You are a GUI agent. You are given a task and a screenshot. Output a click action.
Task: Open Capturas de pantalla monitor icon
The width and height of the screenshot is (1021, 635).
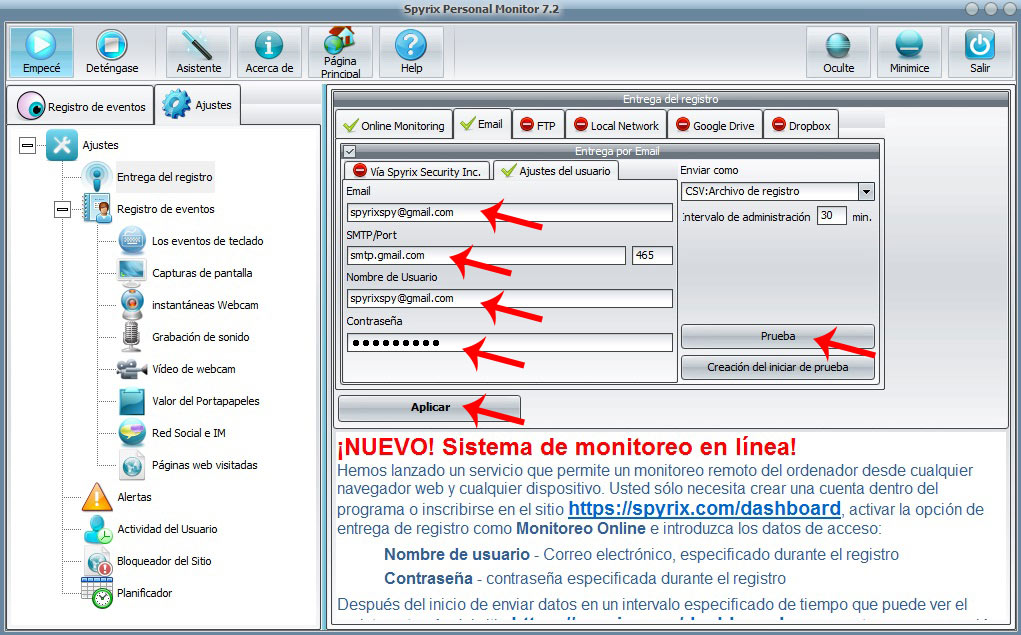click(132, 272)
